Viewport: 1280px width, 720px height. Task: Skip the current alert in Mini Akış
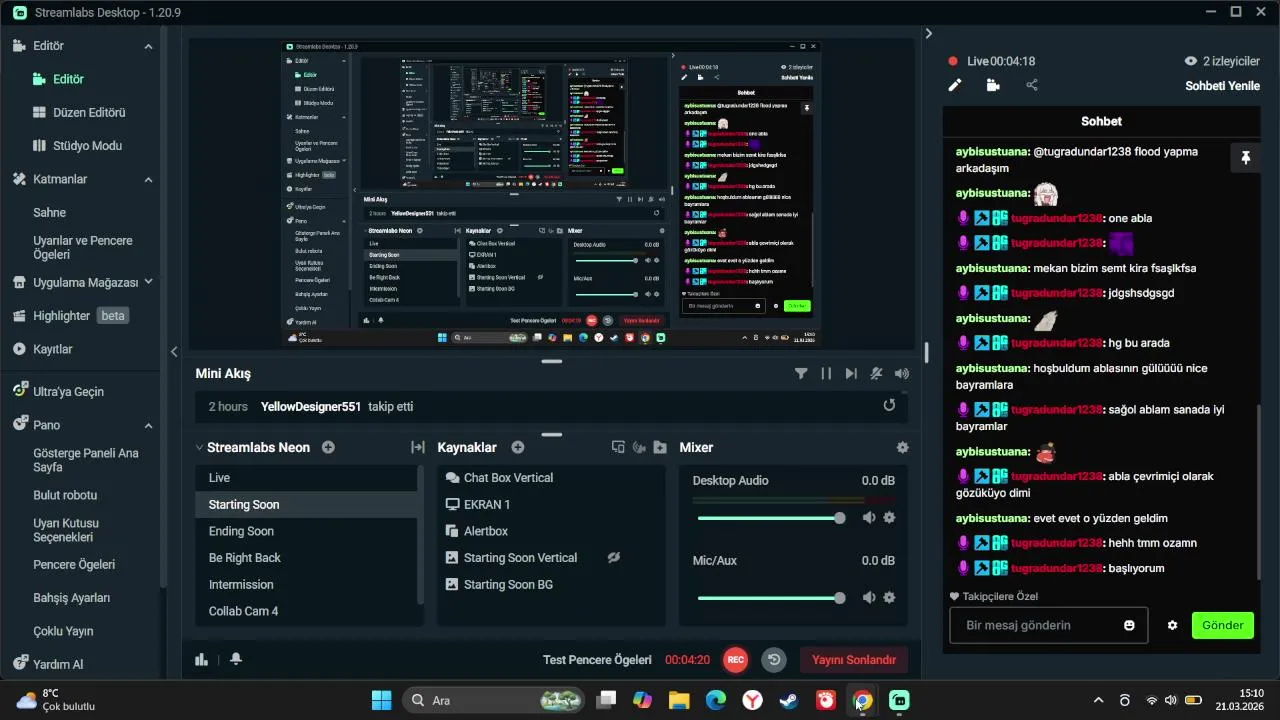(851, 373)
